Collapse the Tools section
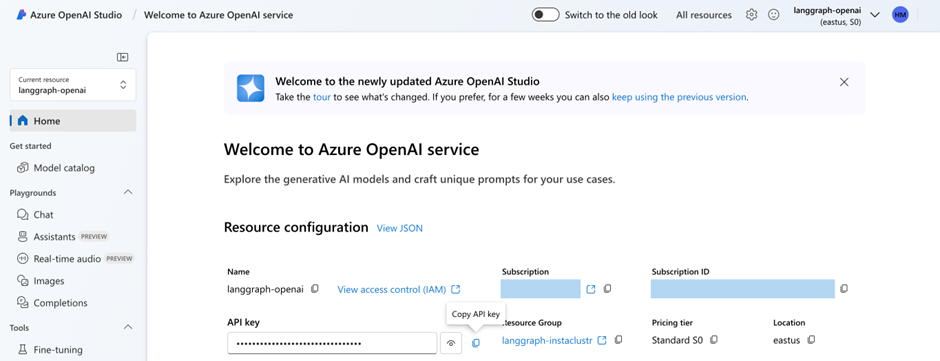940x361 pixels. (128, 327)
